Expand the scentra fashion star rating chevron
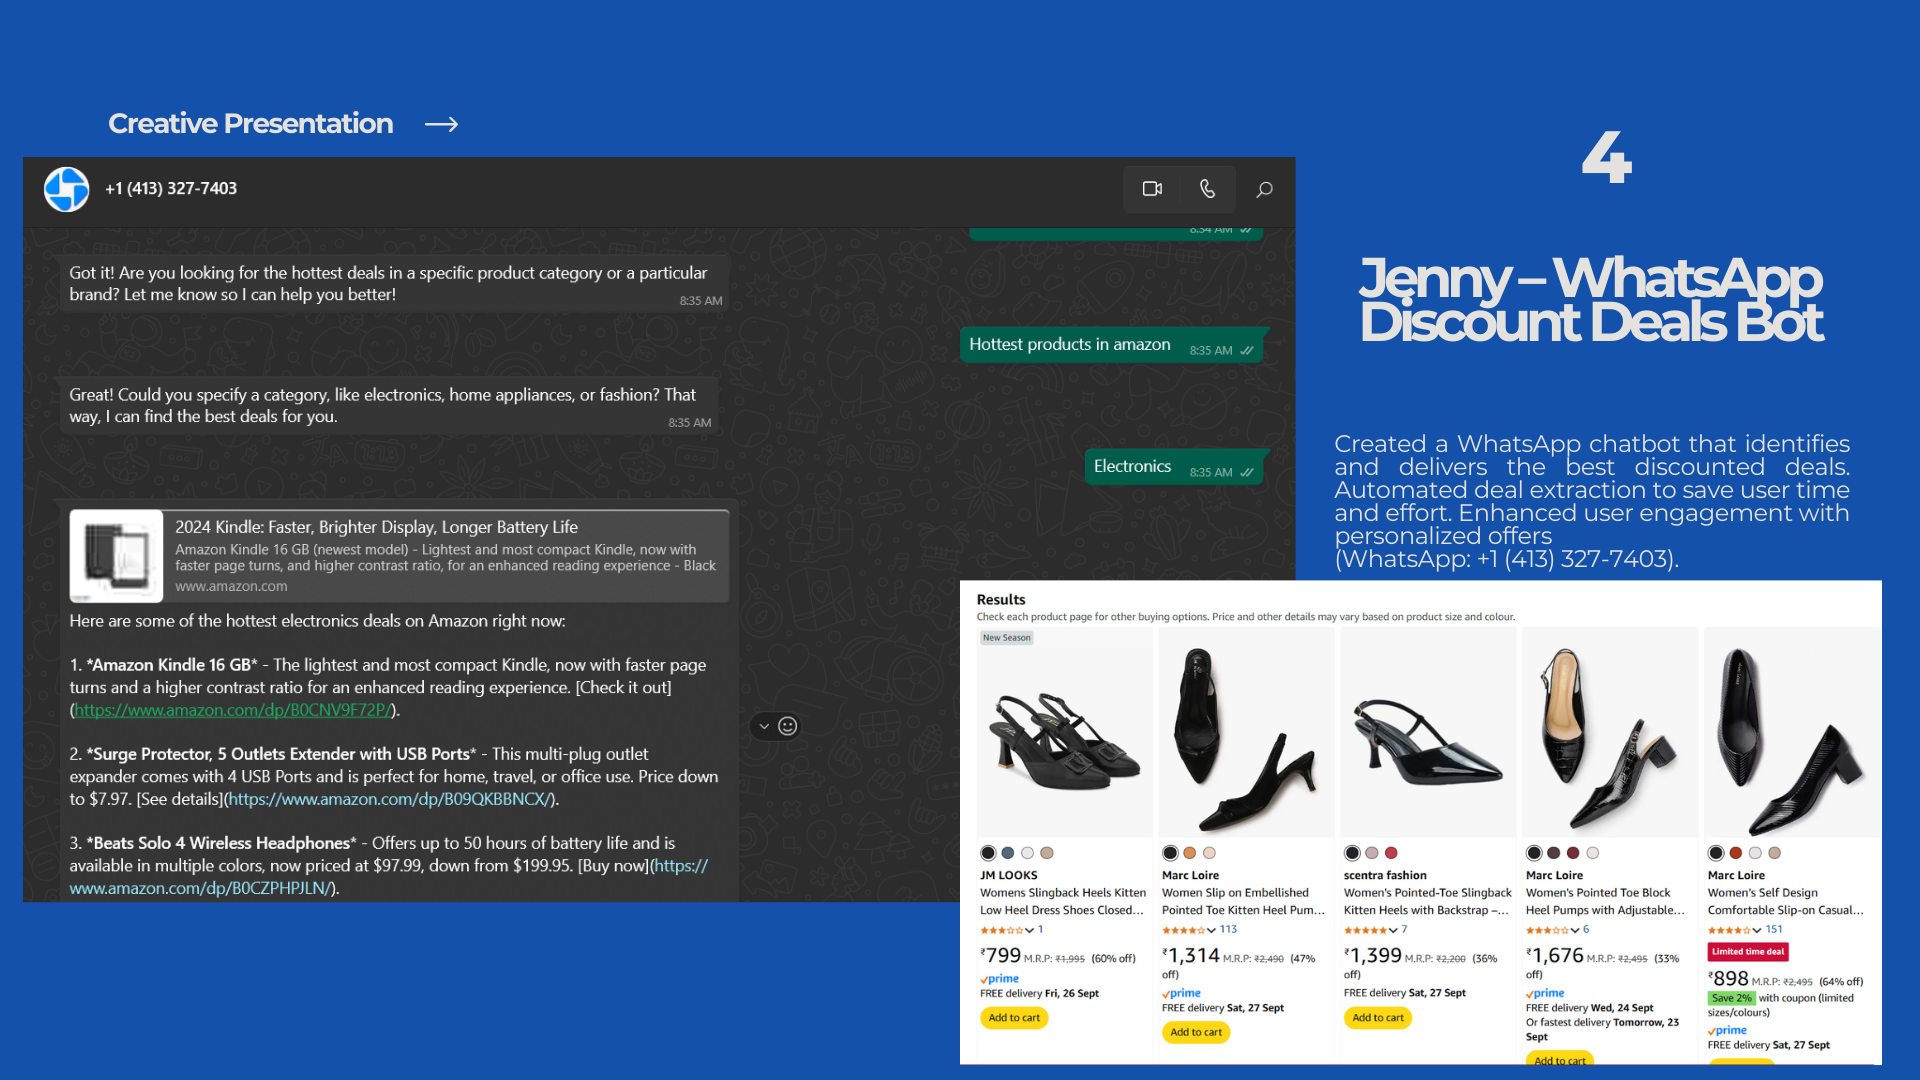 (x=1393, y=930)
